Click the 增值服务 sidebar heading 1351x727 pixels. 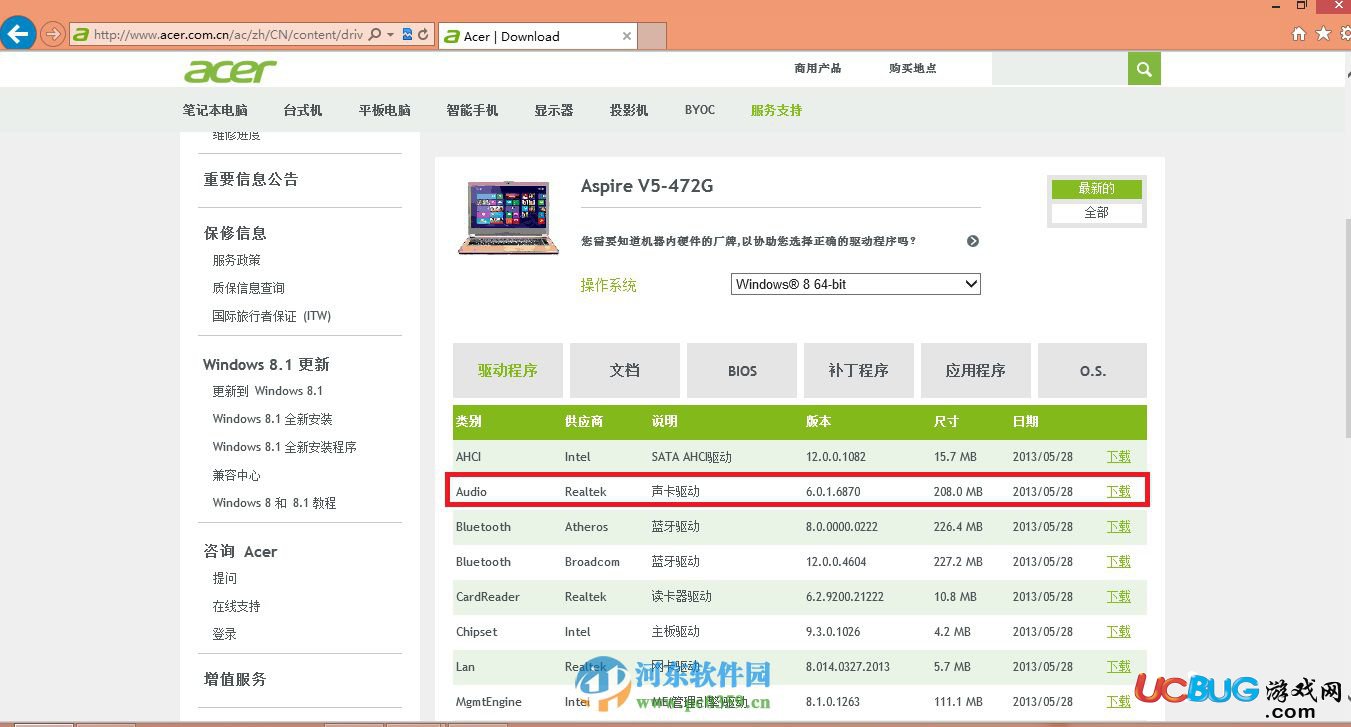235,679
